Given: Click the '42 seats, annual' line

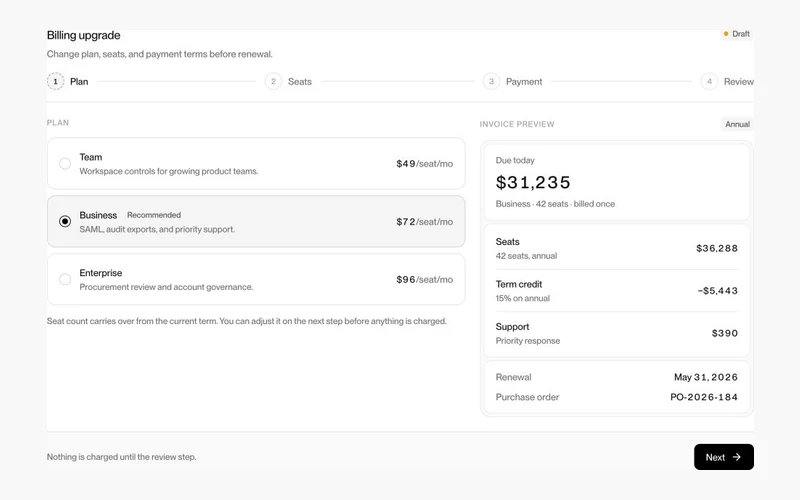Looking at the screenshot, I should (526, 256).
